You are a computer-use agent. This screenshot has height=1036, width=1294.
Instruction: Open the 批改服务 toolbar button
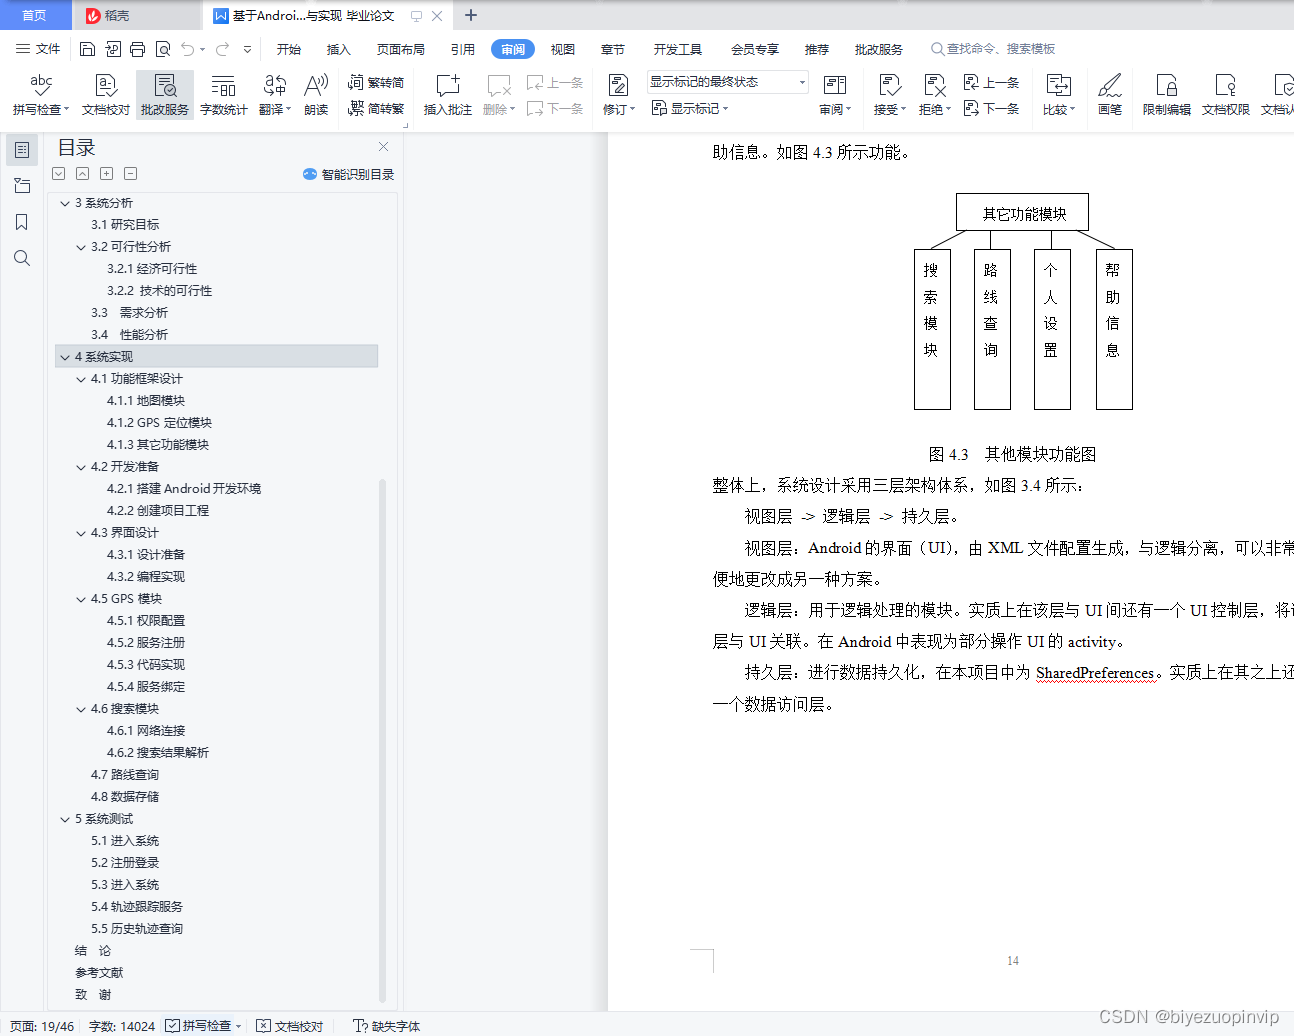[165, 95]
